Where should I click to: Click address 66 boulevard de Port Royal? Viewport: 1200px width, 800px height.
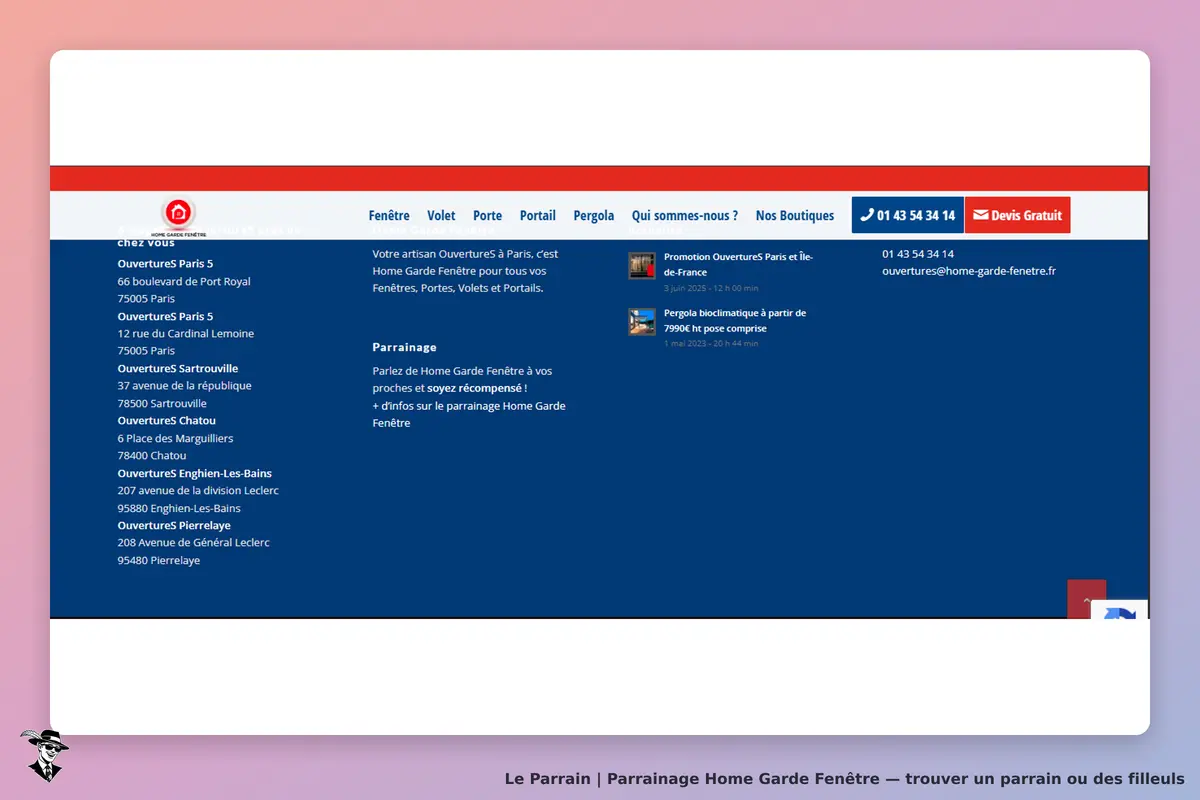[x=184, y=282]
